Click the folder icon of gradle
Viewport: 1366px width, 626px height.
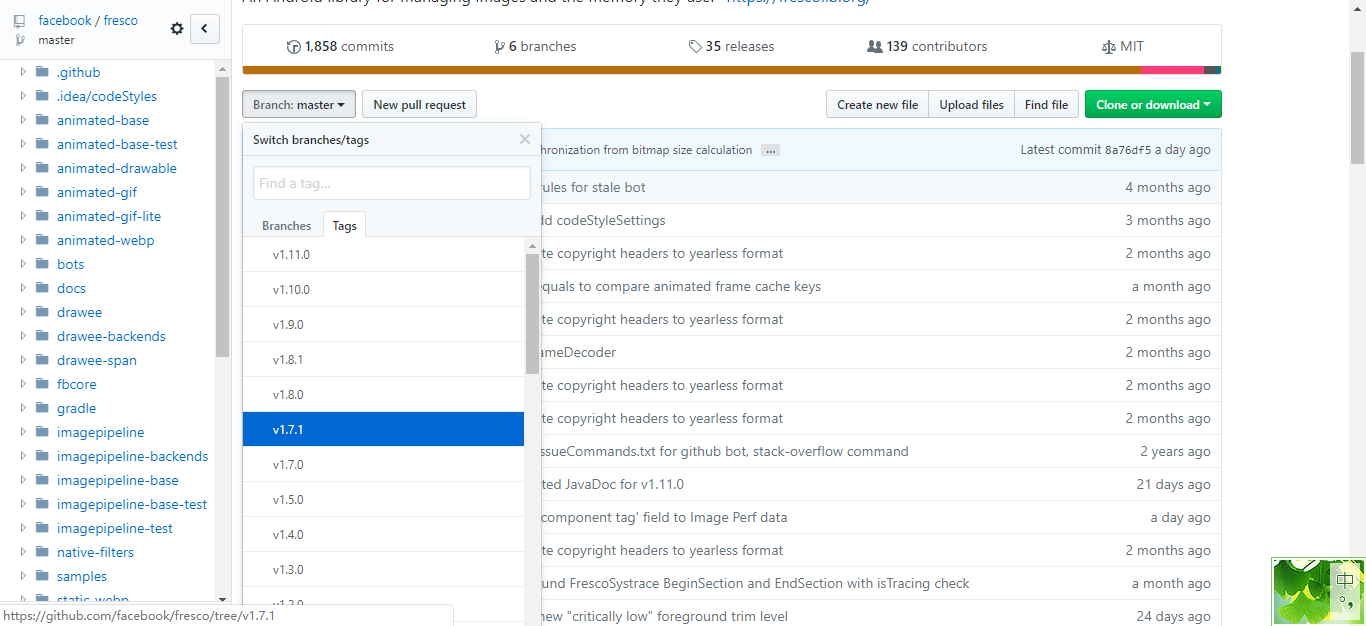tap(42, 408)
